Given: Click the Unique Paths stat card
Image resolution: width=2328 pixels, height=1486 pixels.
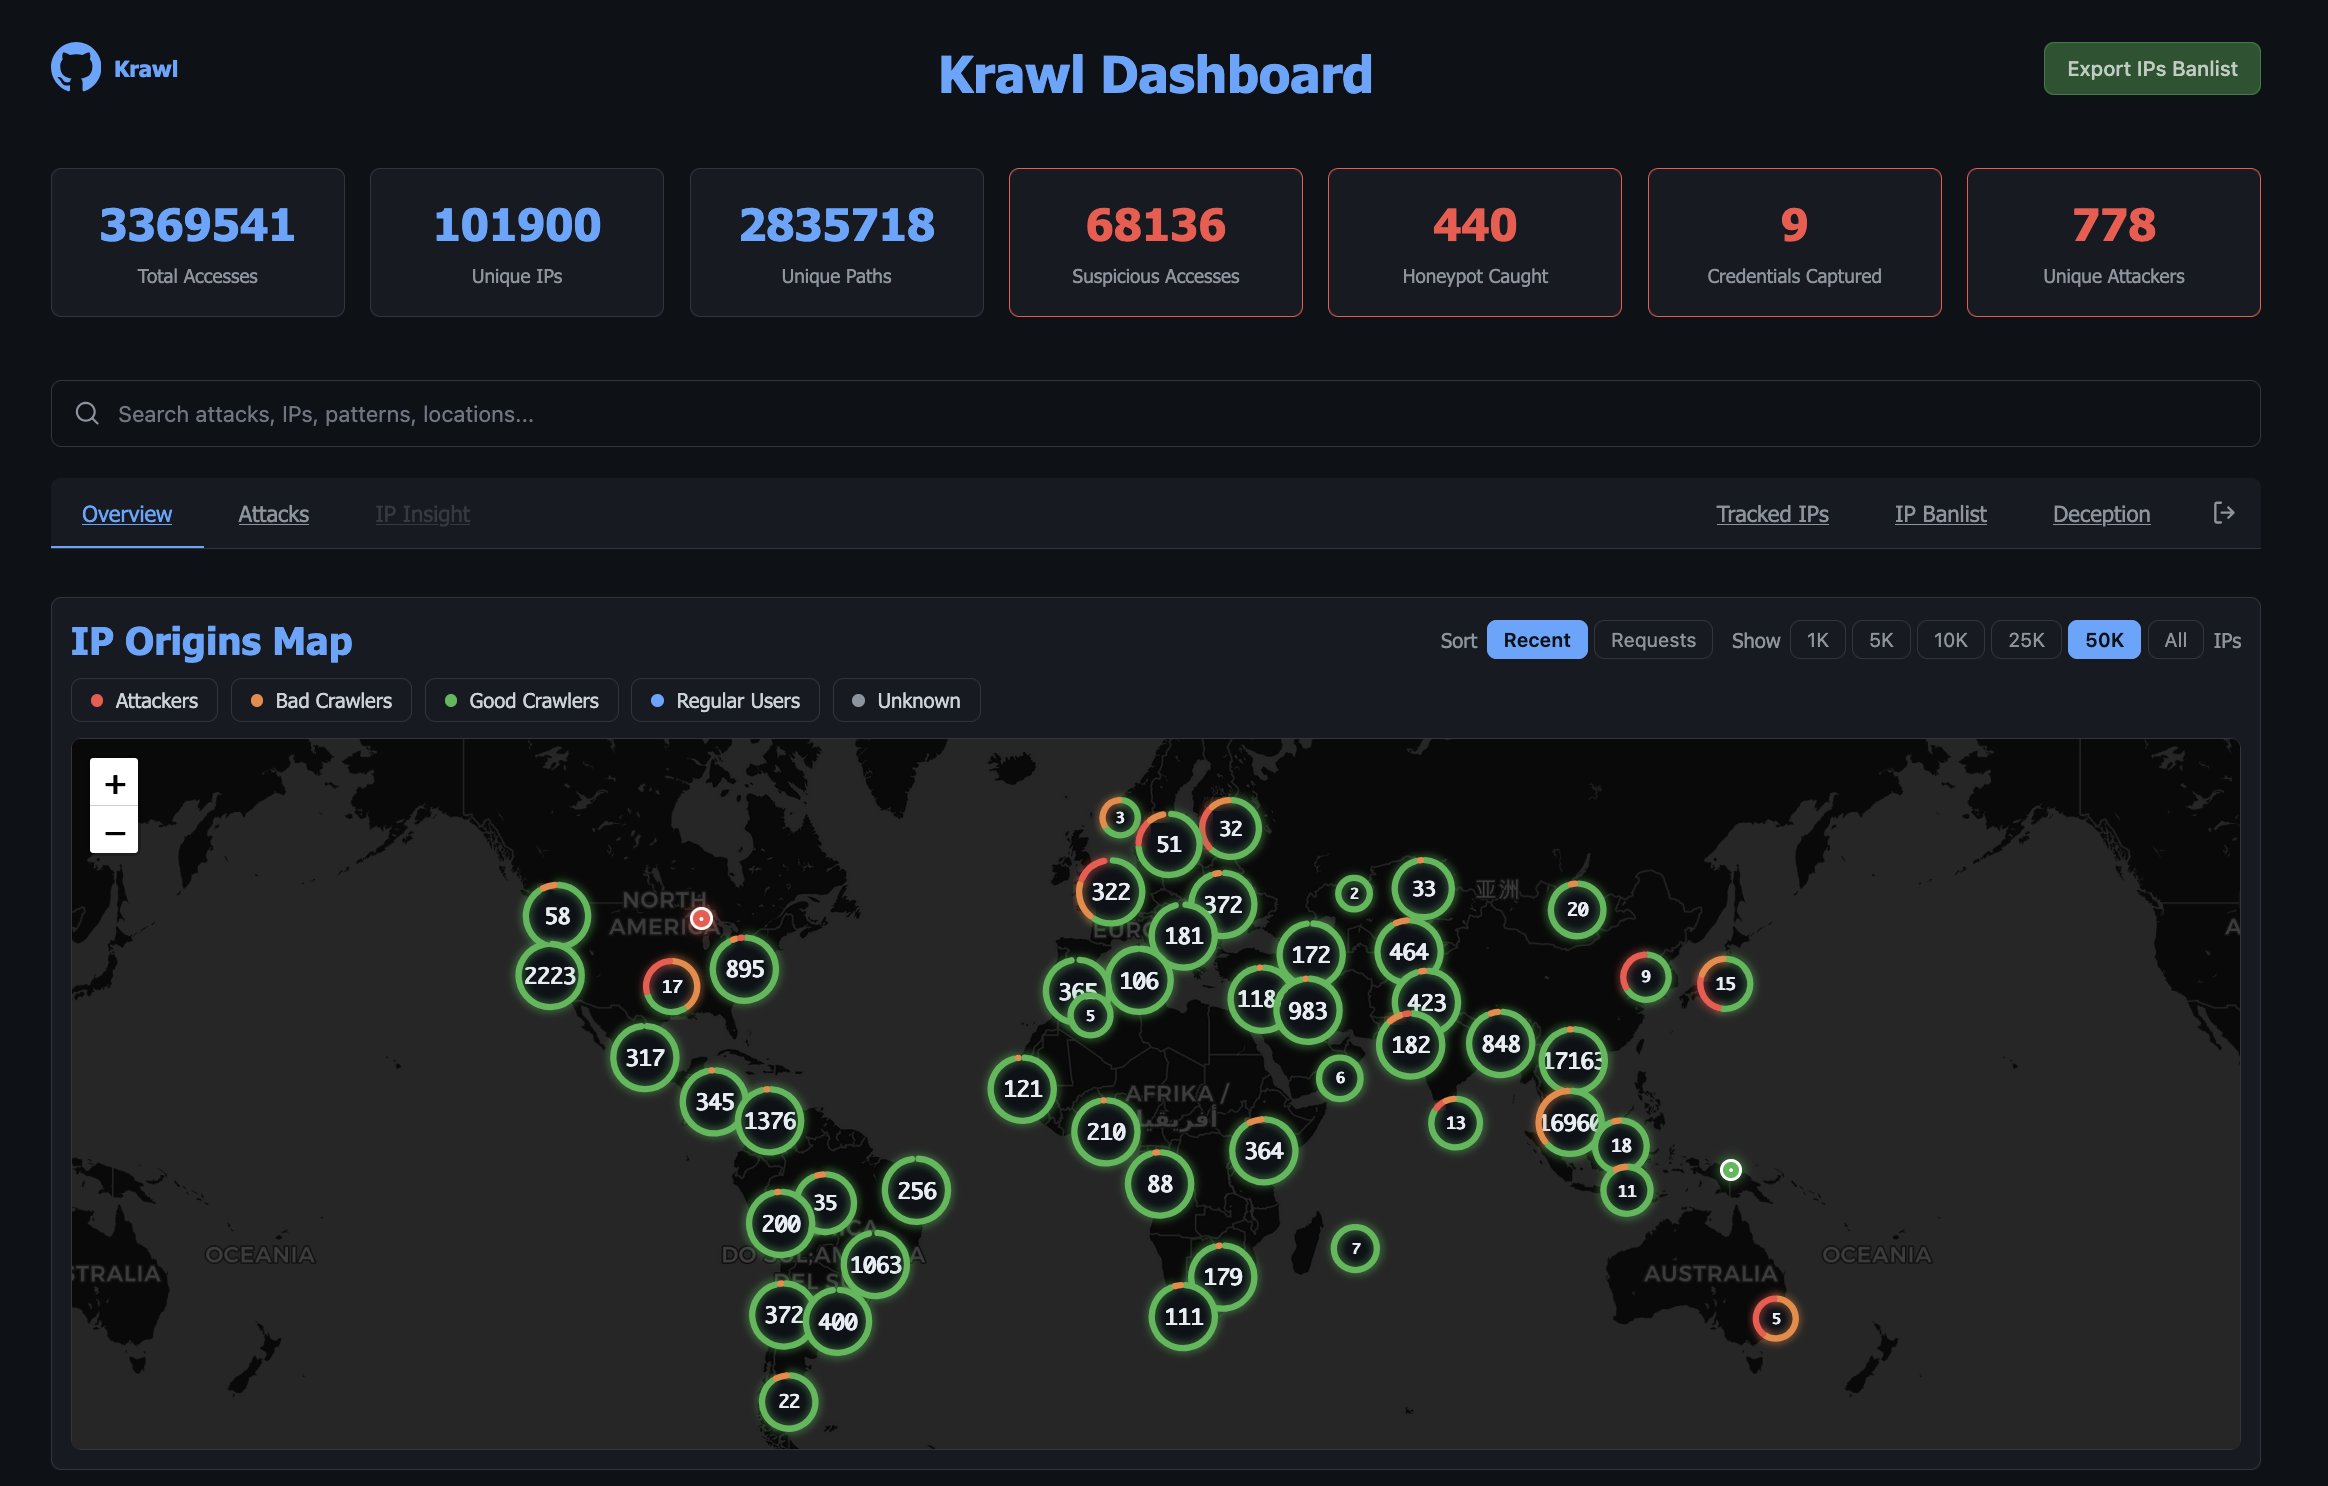Looking at the screenshot, I should (836, 242).
